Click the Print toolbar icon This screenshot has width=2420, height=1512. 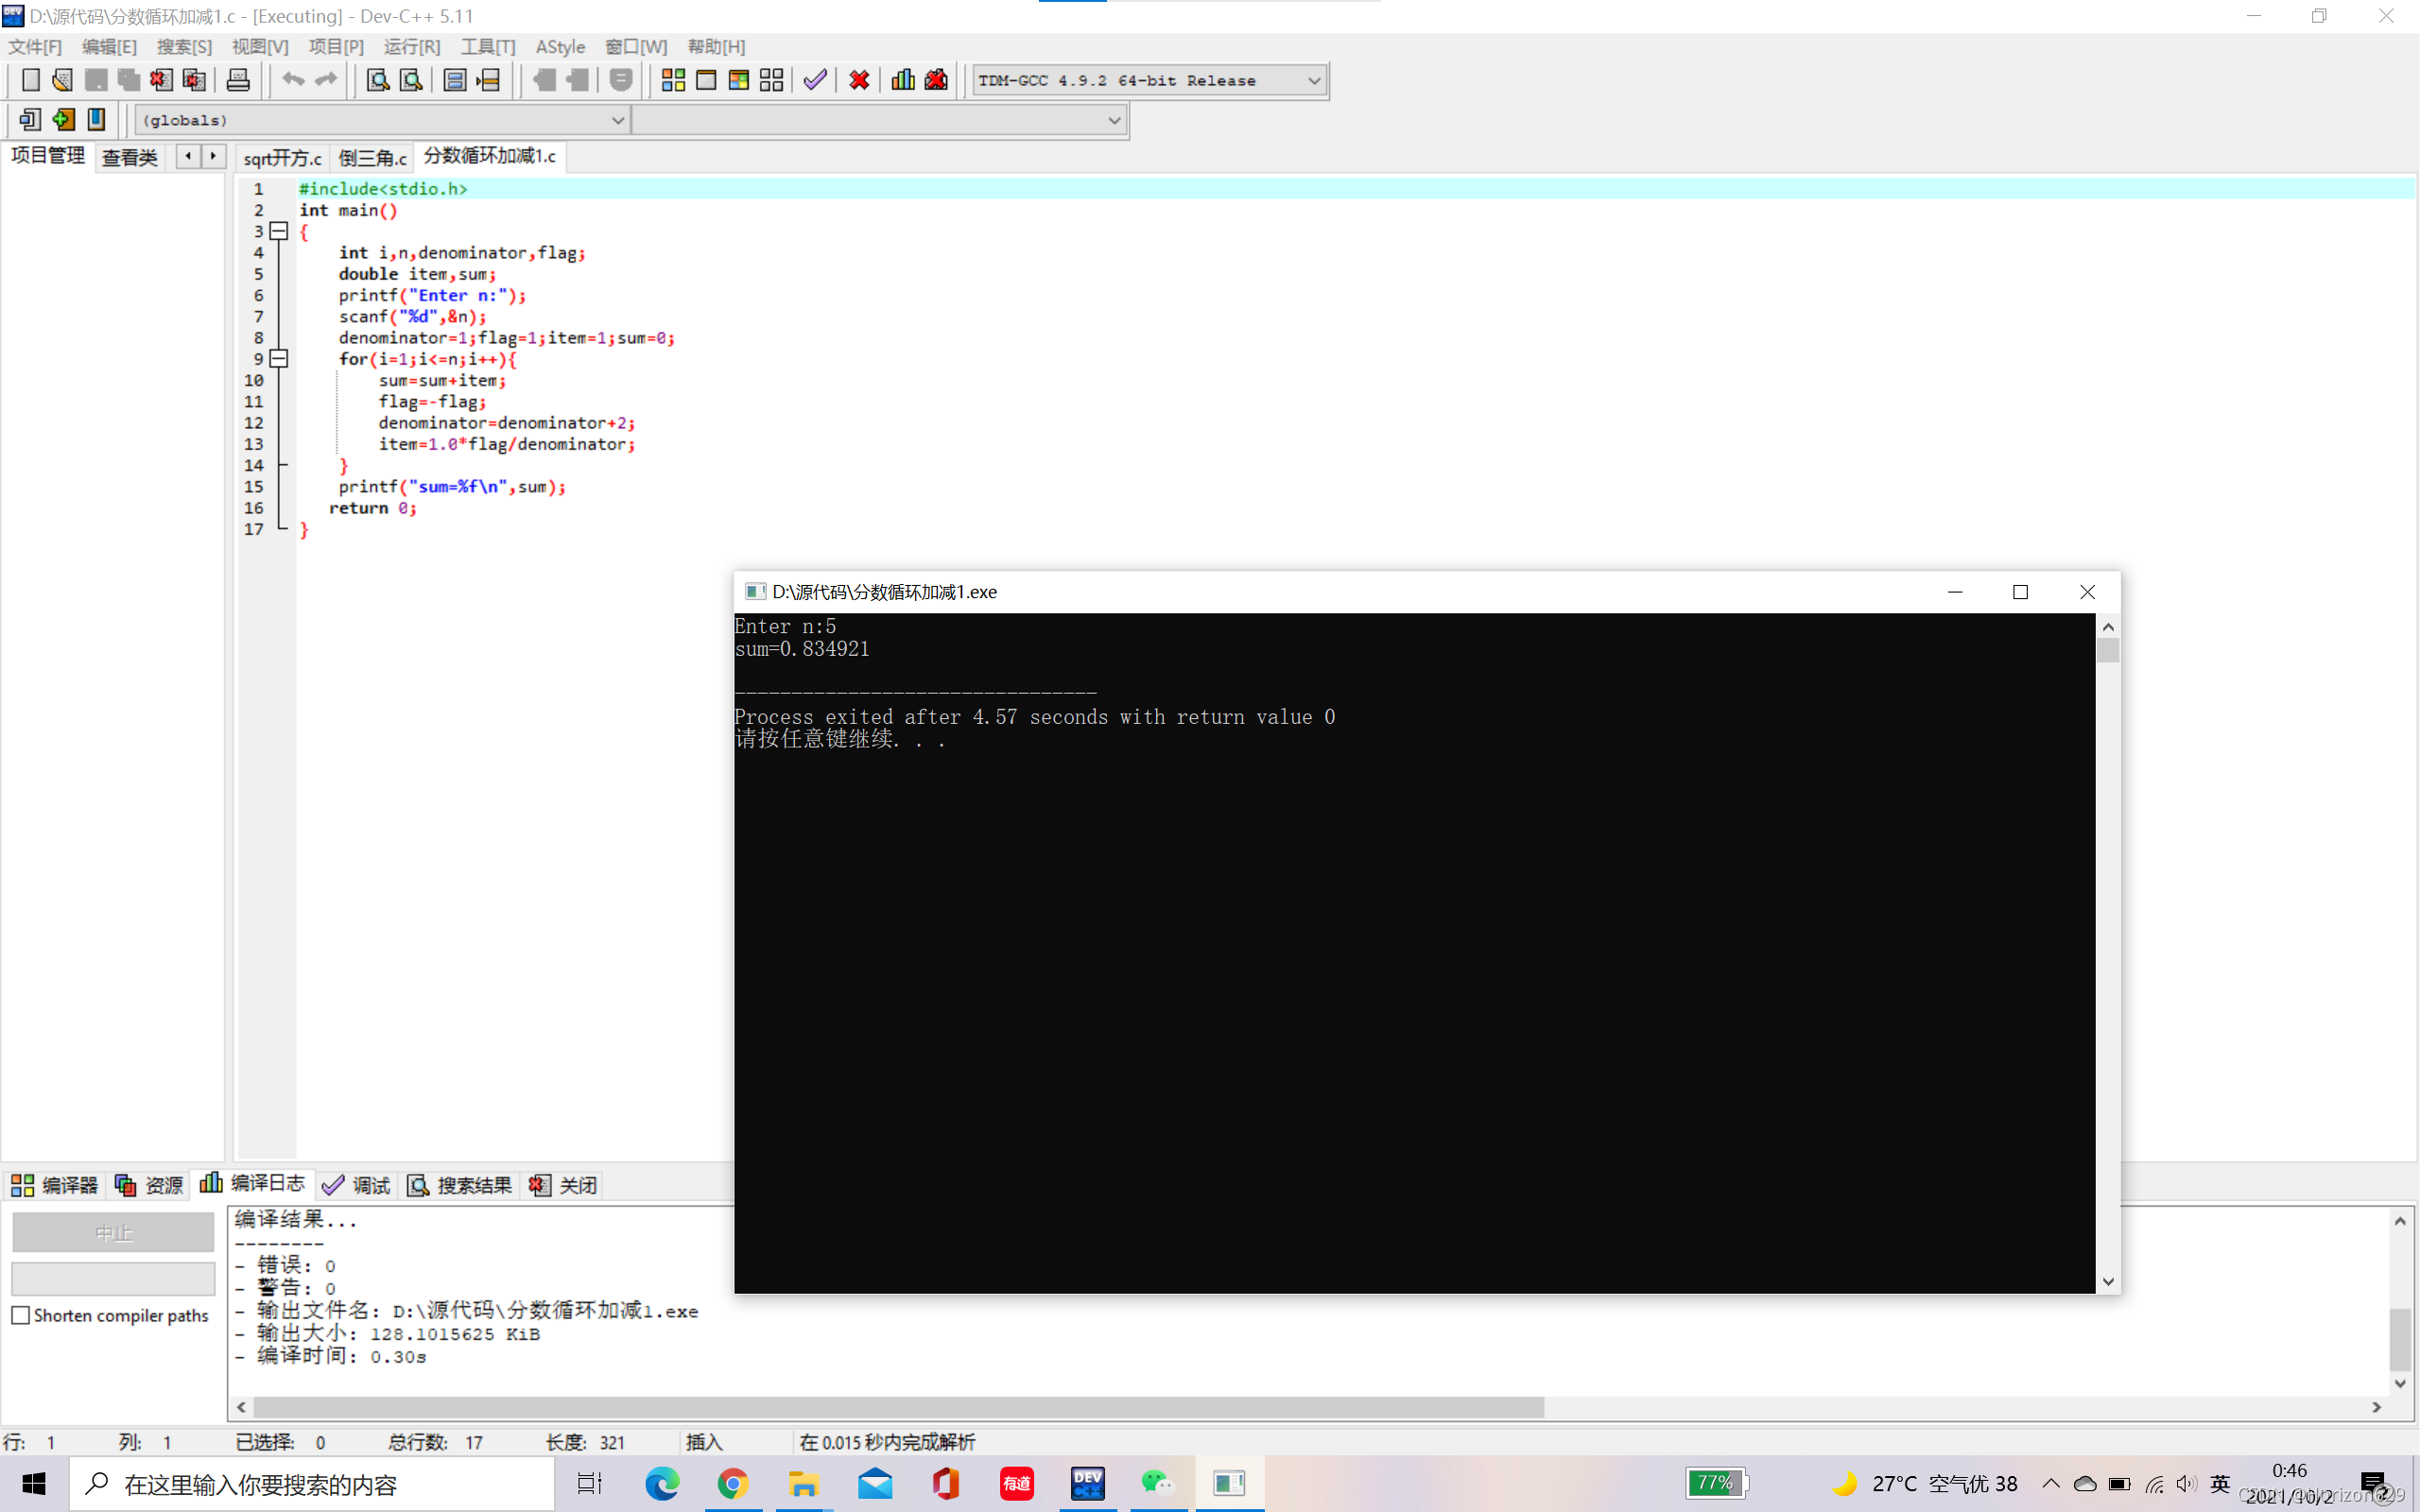238,80
